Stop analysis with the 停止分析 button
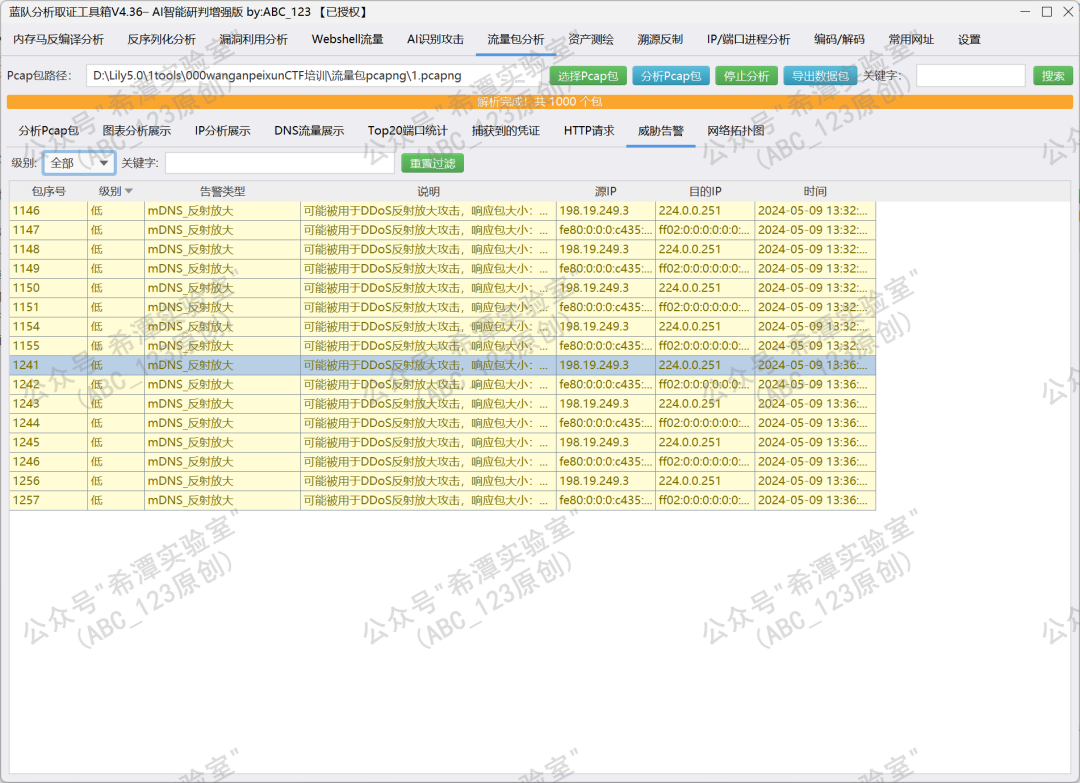Image resolution: width=1080 pixels, height=783 pixels. [x=746, y=76]
